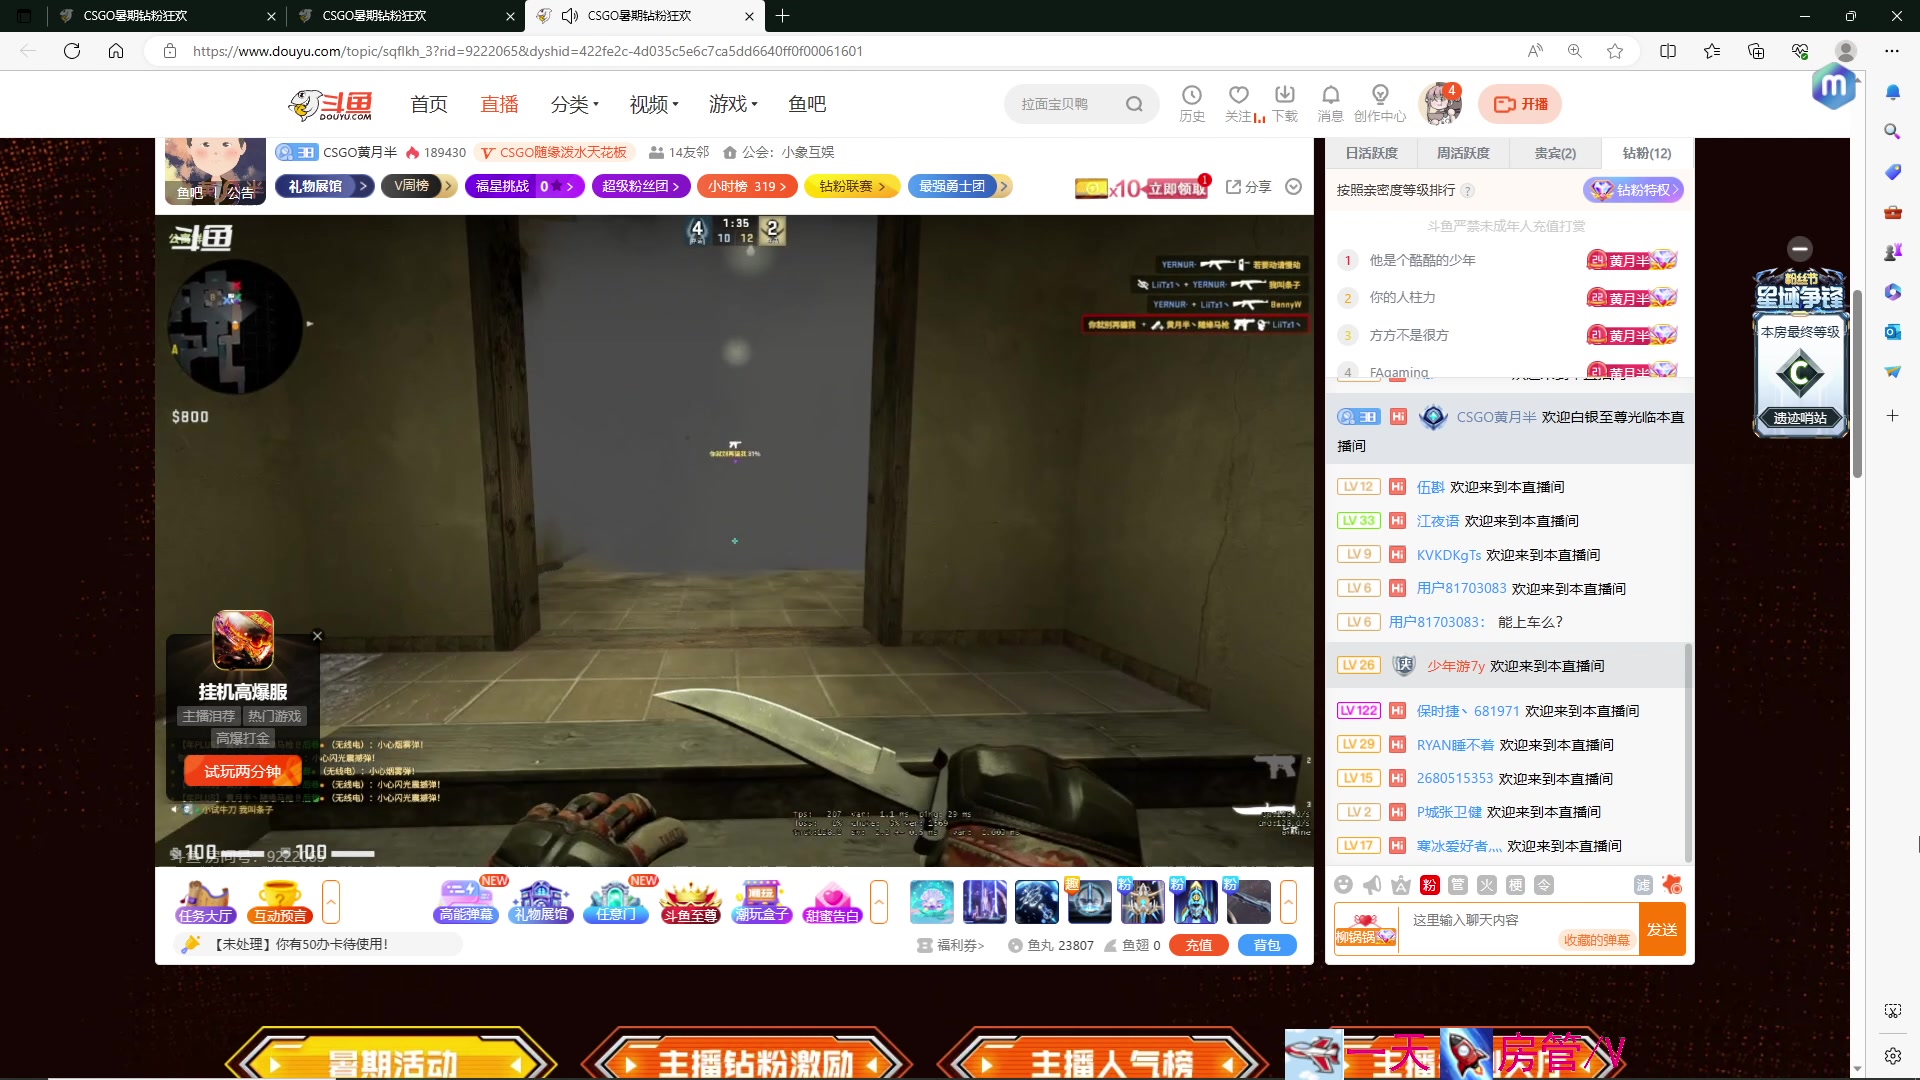The height and width of the screenshot is (1080, 1920).
Task: Click the share 分享 icon
Action: click(x=1248, y=187)
